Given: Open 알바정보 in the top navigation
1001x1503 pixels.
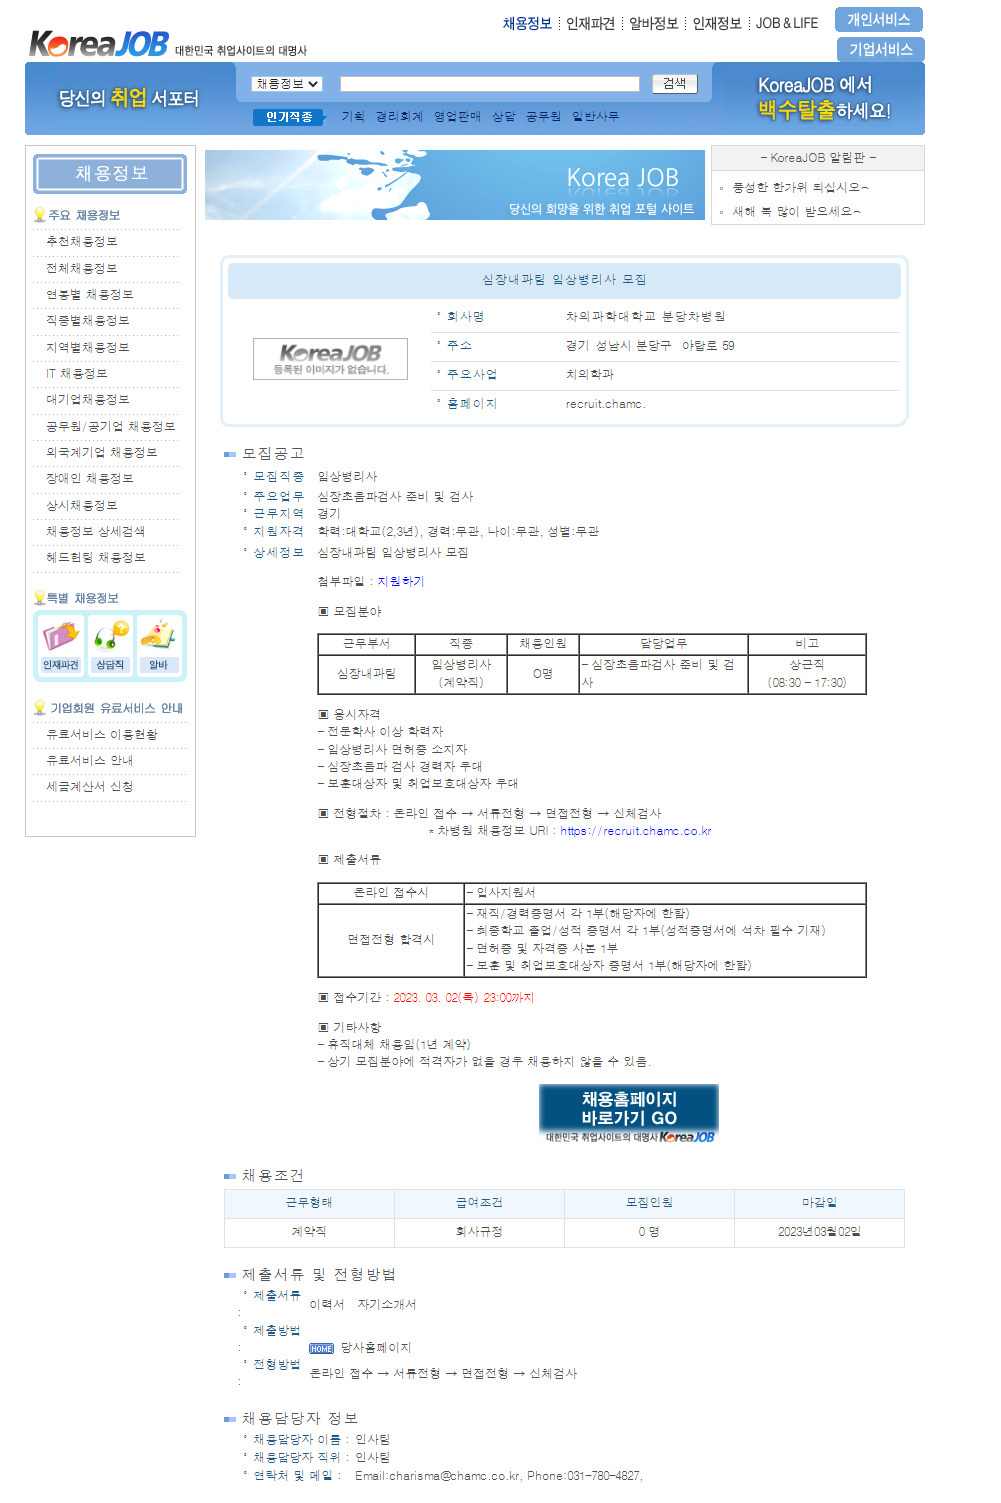Looking at the screenshot, I should pyautogui.click(x=653, y=23).
